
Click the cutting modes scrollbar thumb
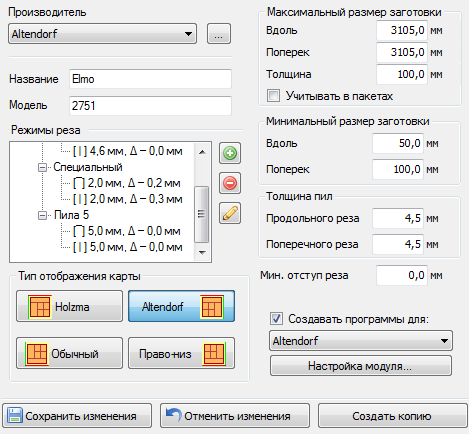click(x=202, y=214)
